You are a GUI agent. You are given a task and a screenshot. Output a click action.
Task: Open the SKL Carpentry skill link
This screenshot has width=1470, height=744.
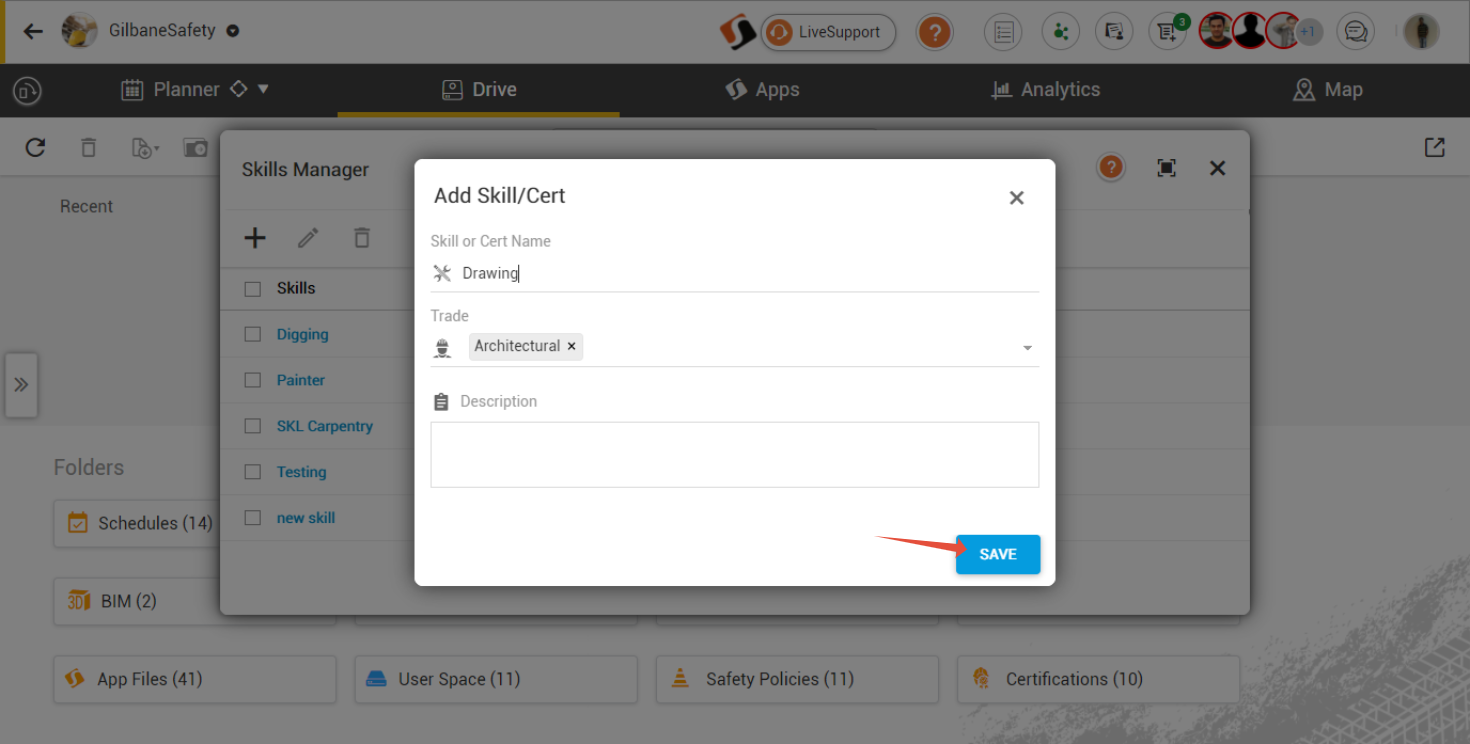click(x=325, y=426)
